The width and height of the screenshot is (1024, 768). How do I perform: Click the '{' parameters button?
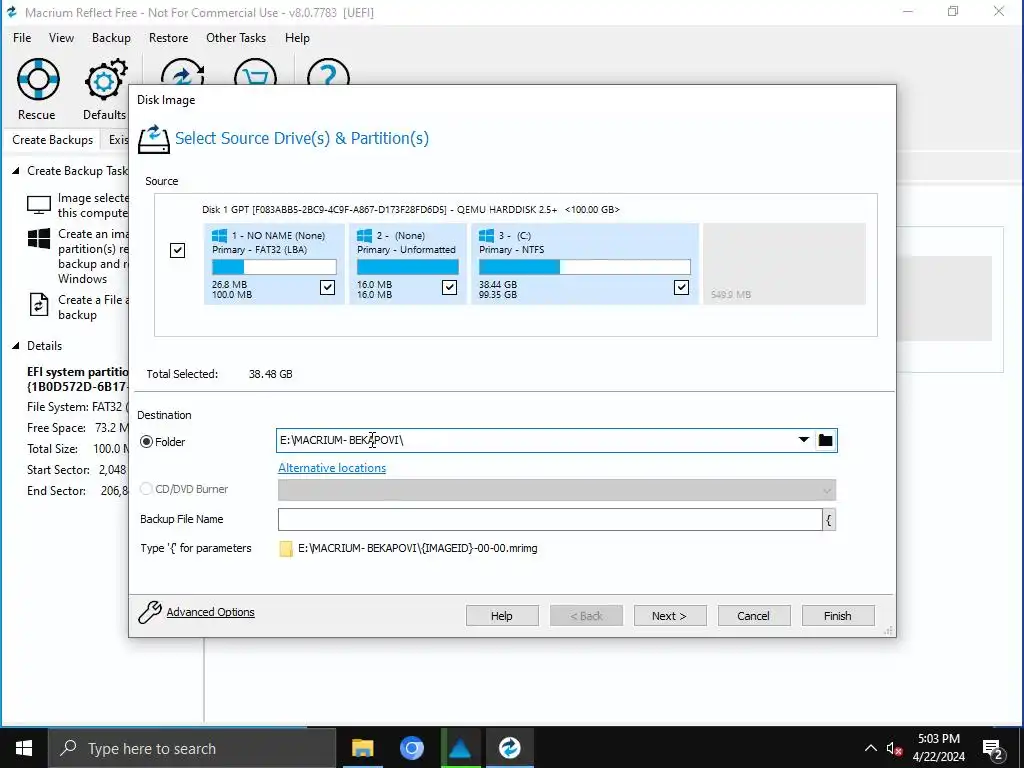(x=829, y=520)
